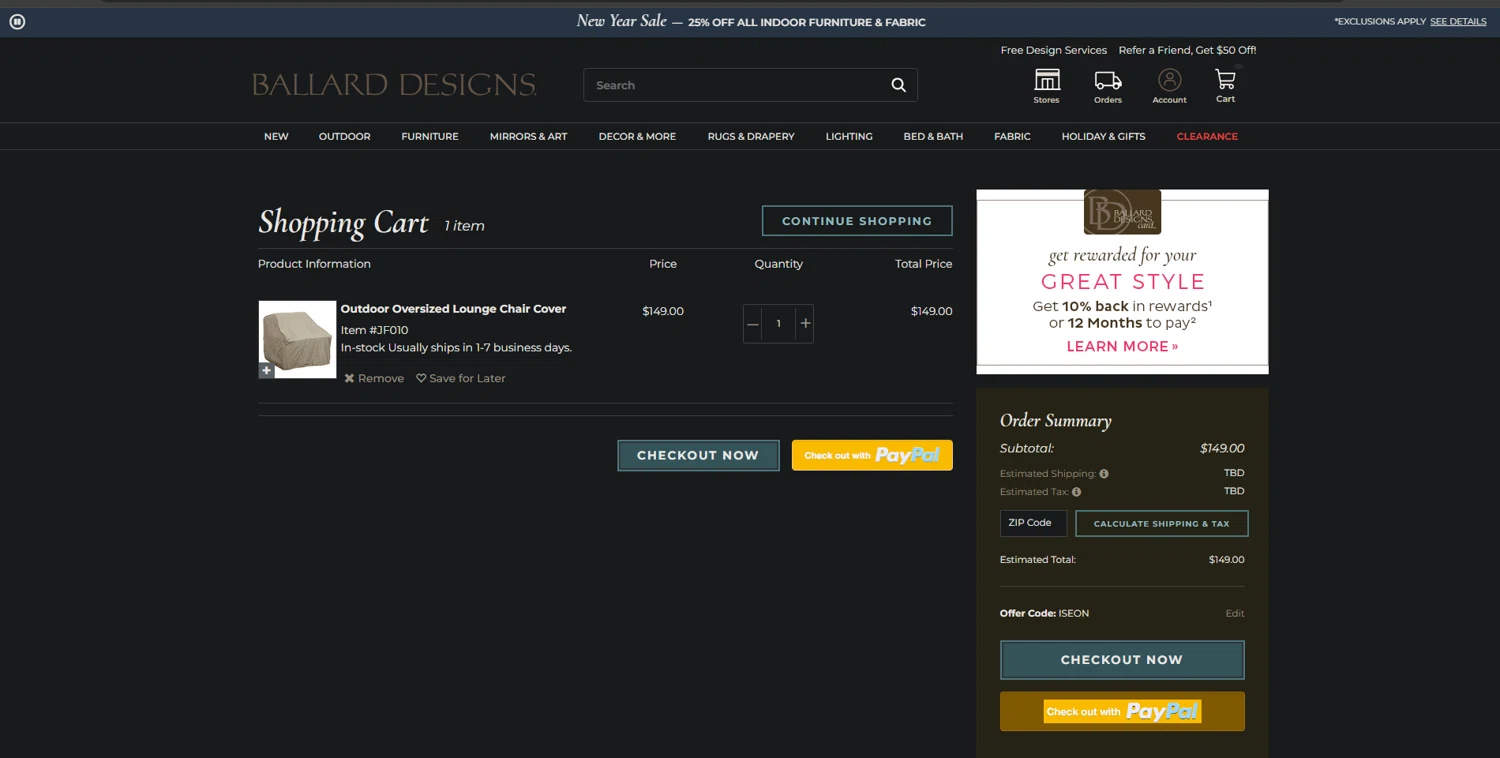Image resolution: width=1500 pixels, height=758 pixels.
Task: Open the LIGHTING menu
Action: [x=849, y=136]
